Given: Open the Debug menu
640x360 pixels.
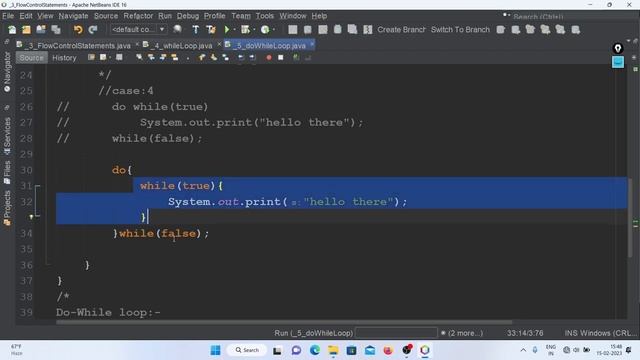Looking at the screenshot, I should click(188, 16).
